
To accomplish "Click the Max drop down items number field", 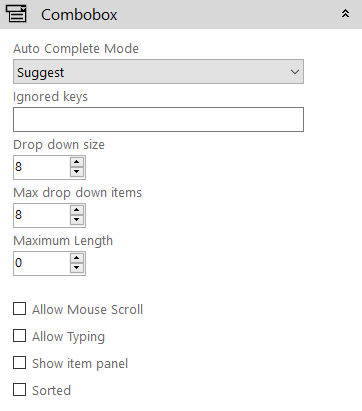I will pos(42,215).
